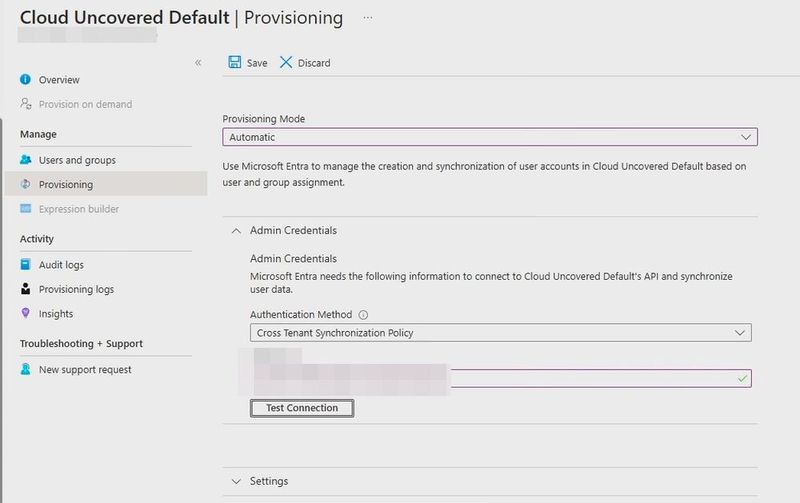Click the 'Use Microsoft Entra to manage' description
This screenshot has width=800, height=503.
point(484,174)
